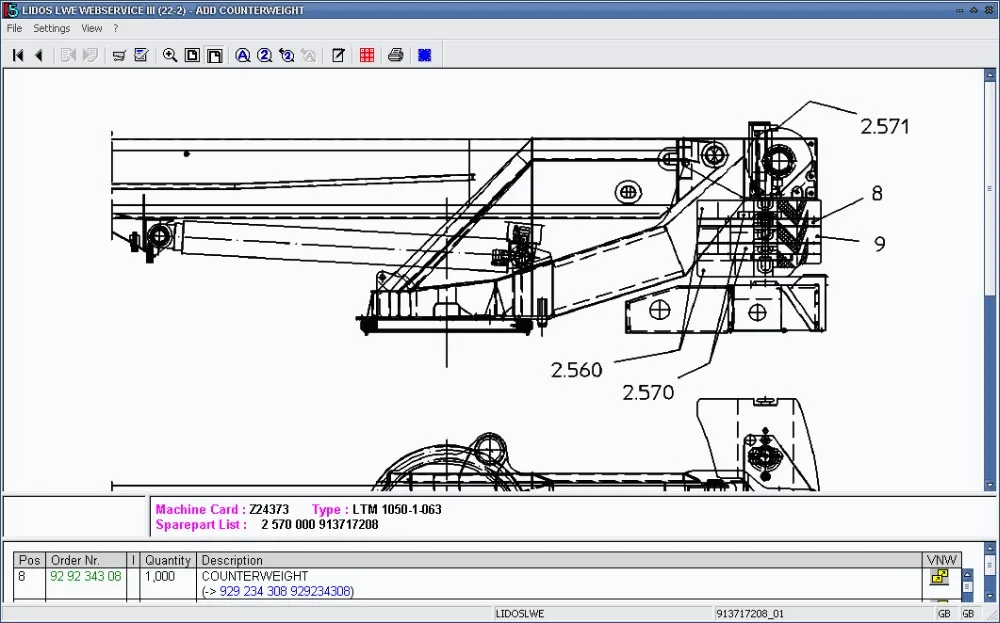Select the circled 2 toolbar icon
The image size is (1000, 623).
click(x=264, y=55)
